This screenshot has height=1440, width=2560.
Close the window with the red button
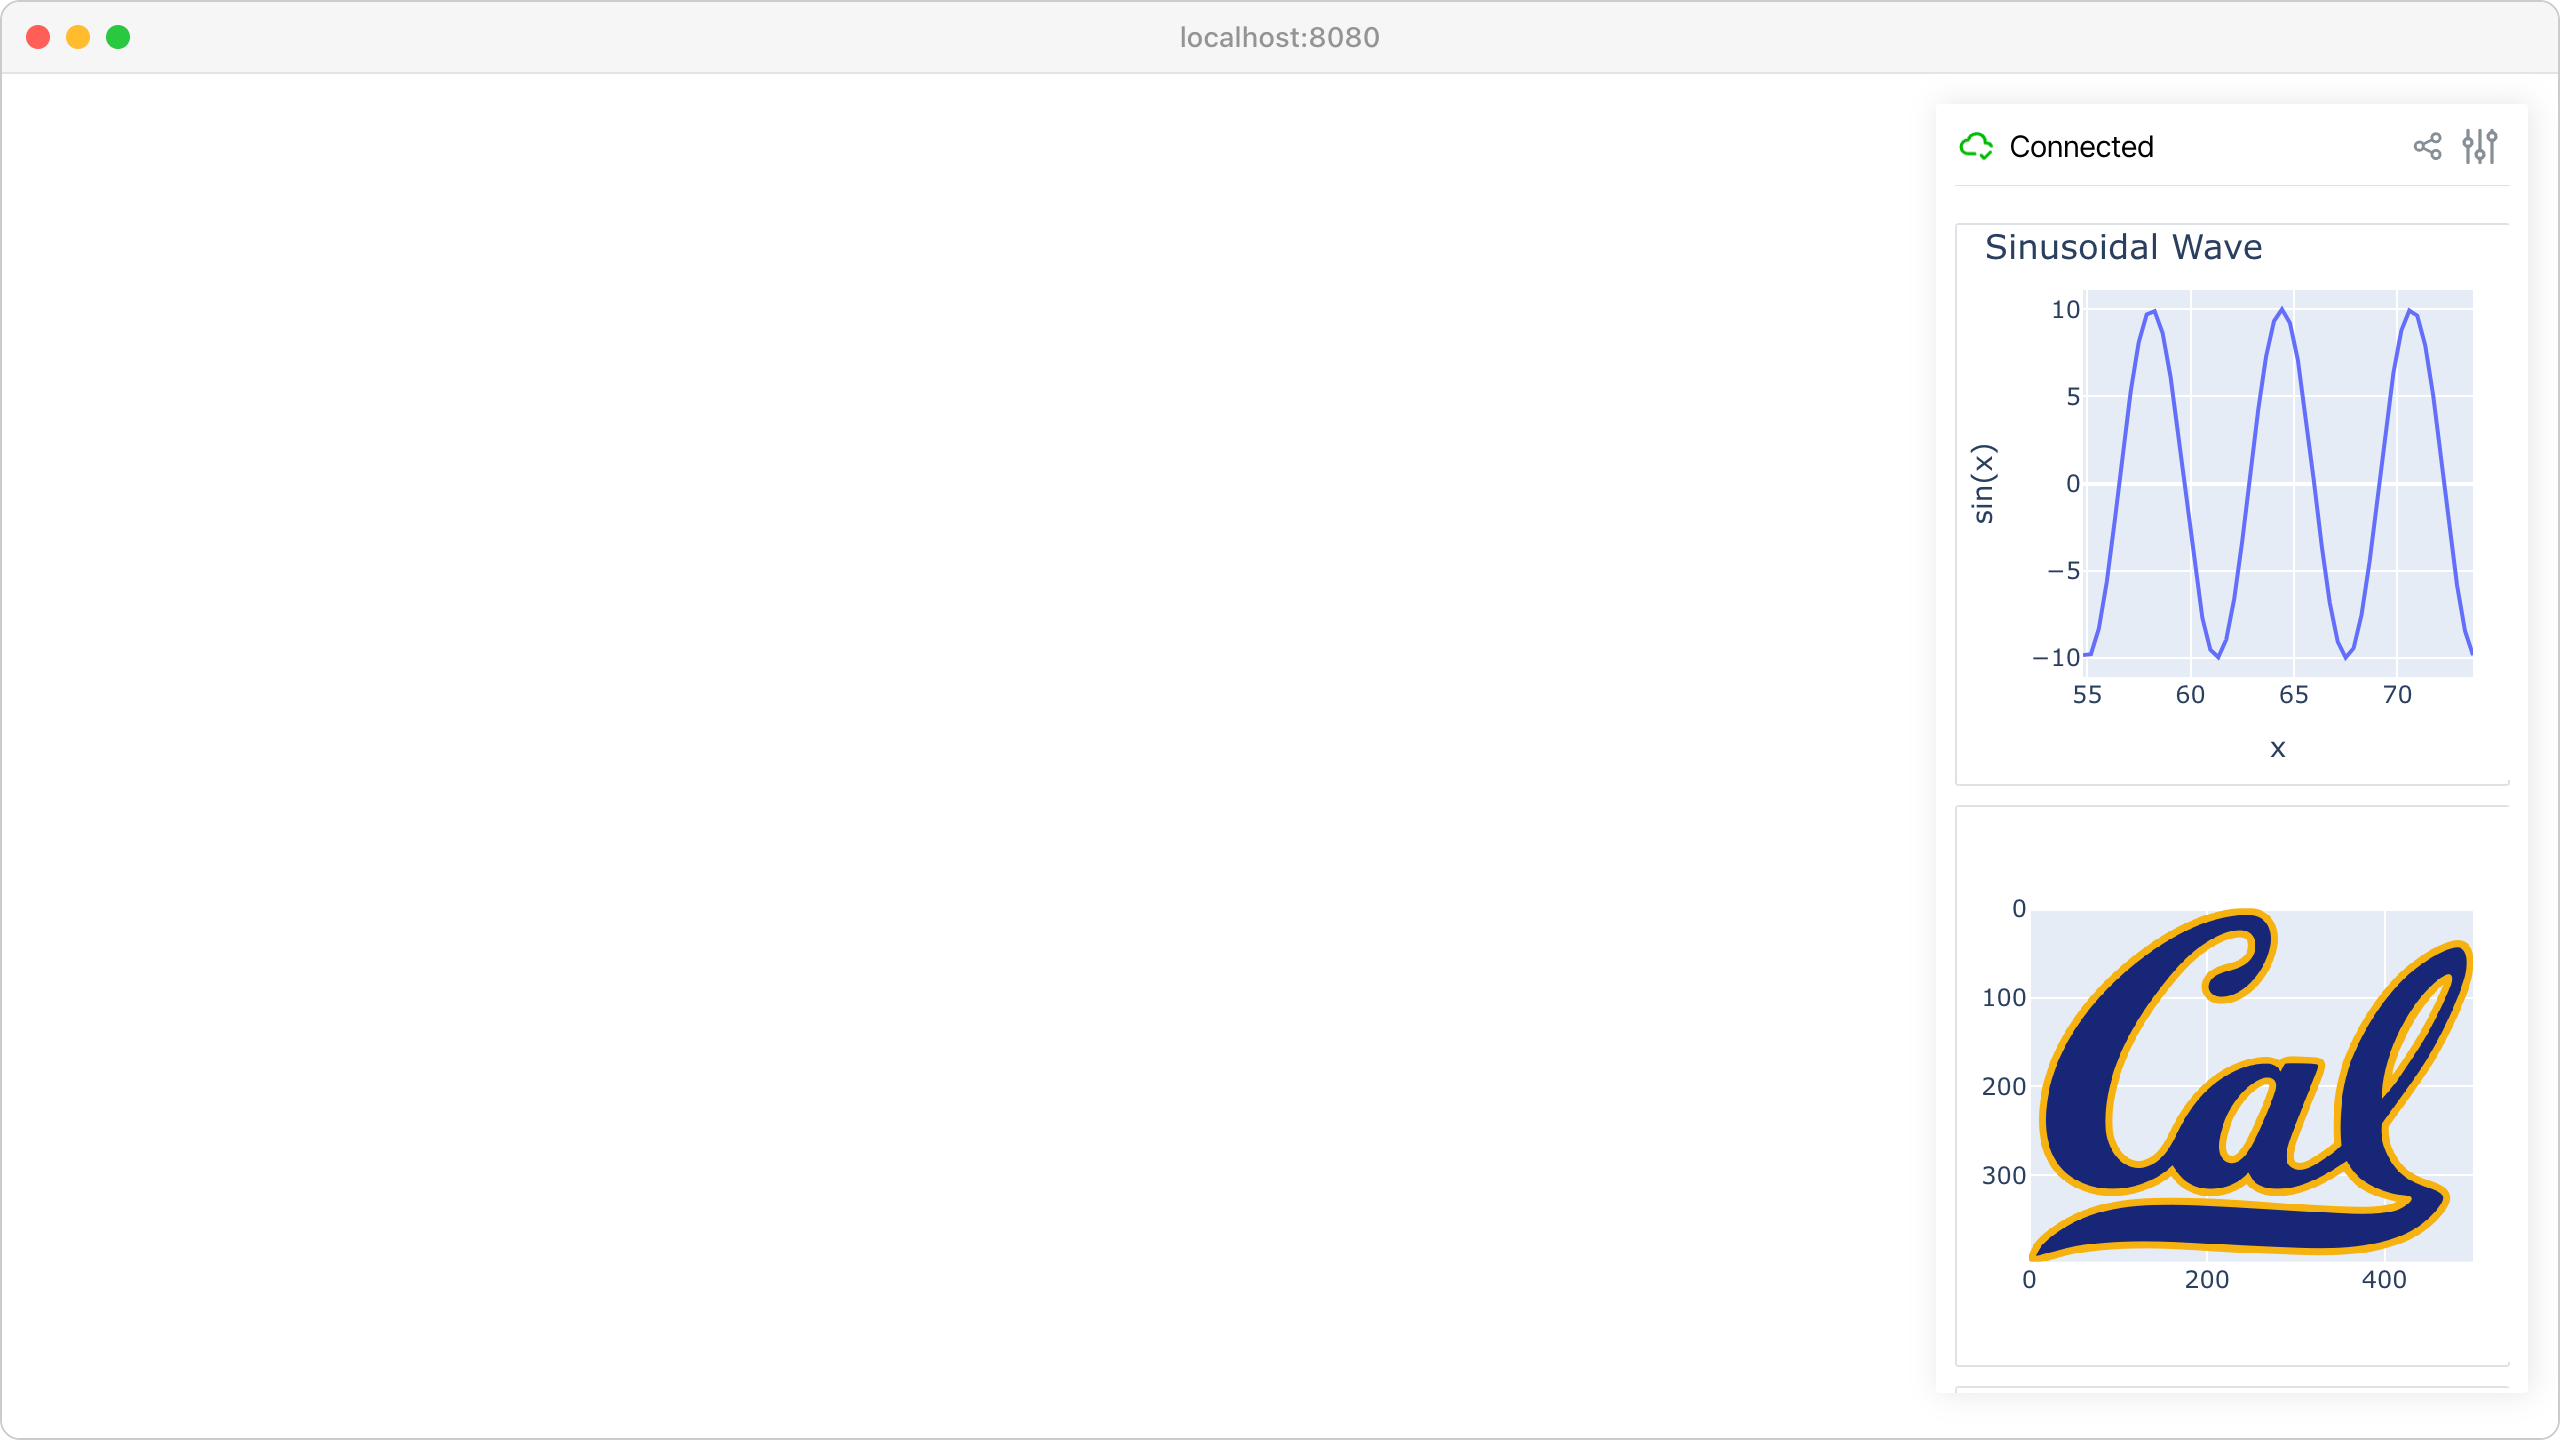coord(38,37)
